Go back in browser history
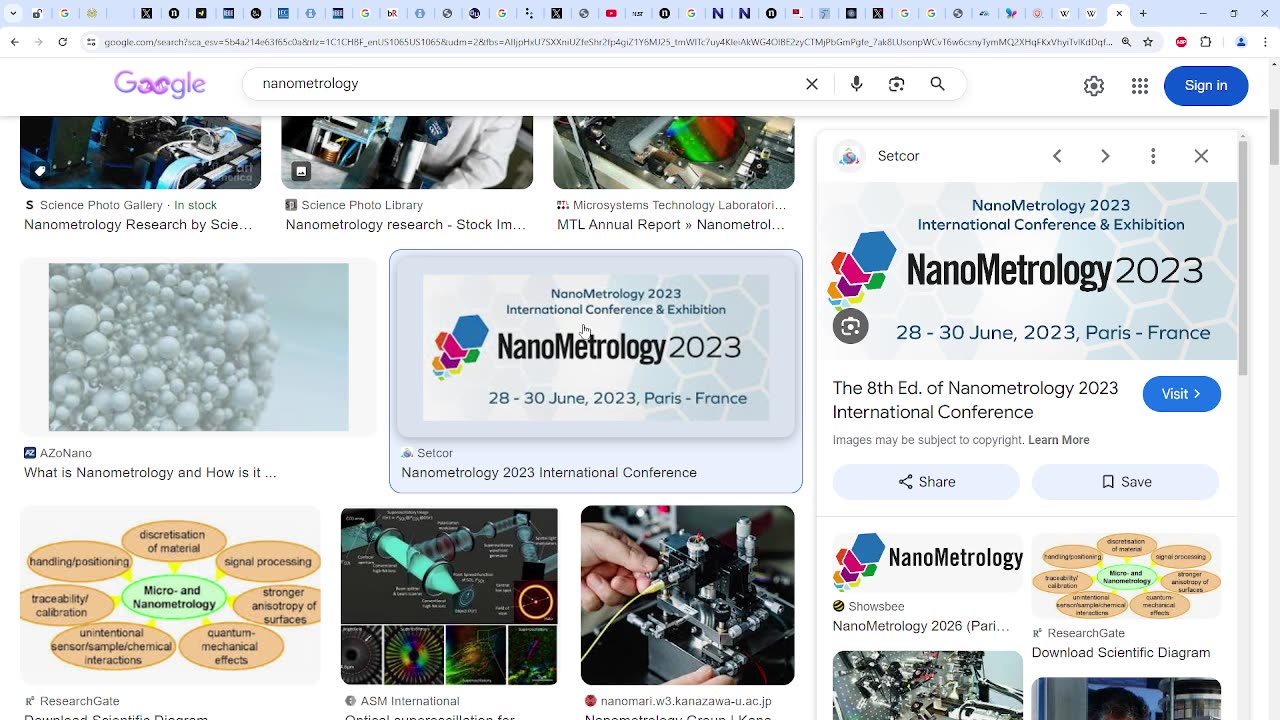The image size is (1280, 720). [x=14, y=42]
